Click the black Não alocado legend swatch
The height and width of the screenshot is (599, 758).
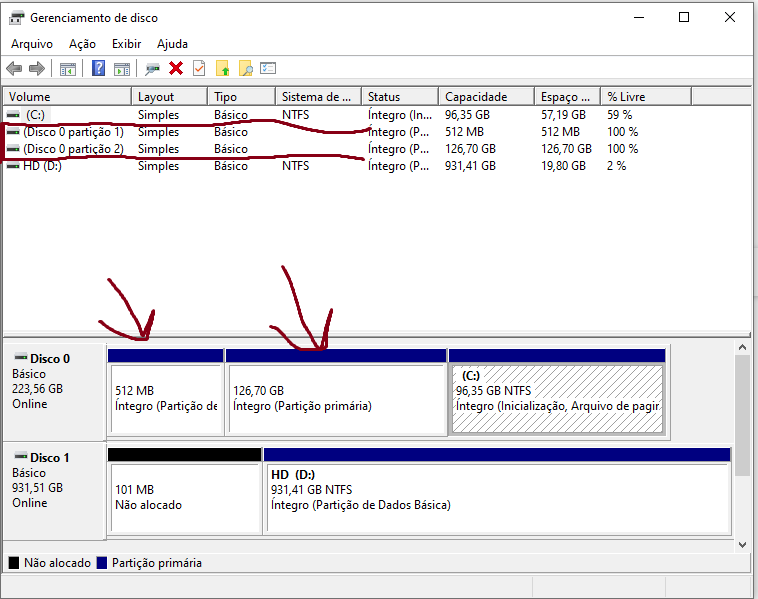[x=14, y=563]
